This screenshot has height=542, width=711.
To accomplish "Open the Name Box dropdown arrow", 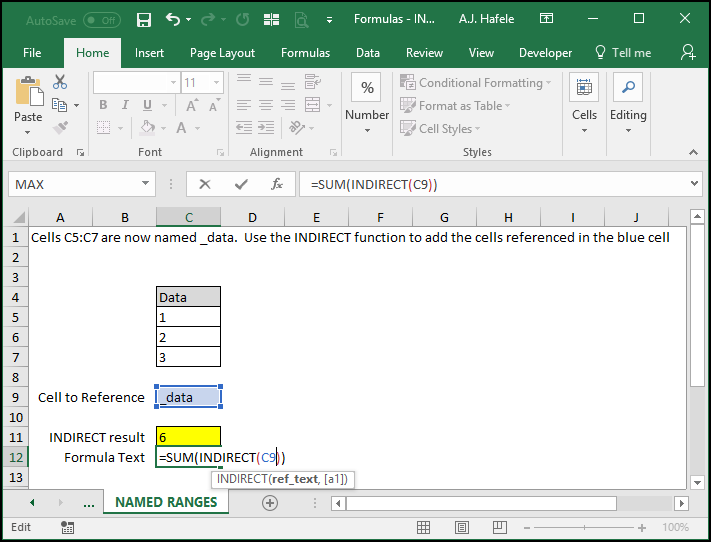I will coord(145,184).
